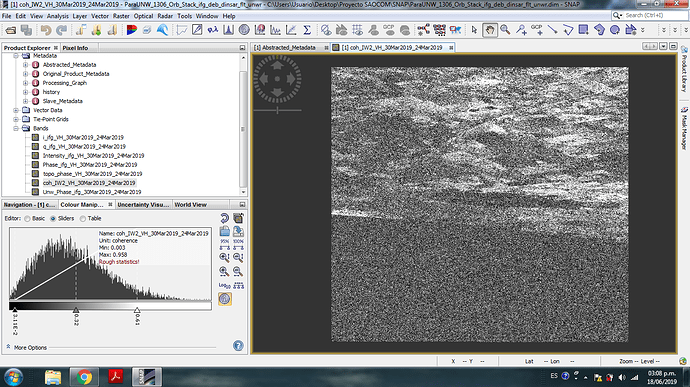
Task: Click the Redo arrow in toolbar
Action: point(62,30)
